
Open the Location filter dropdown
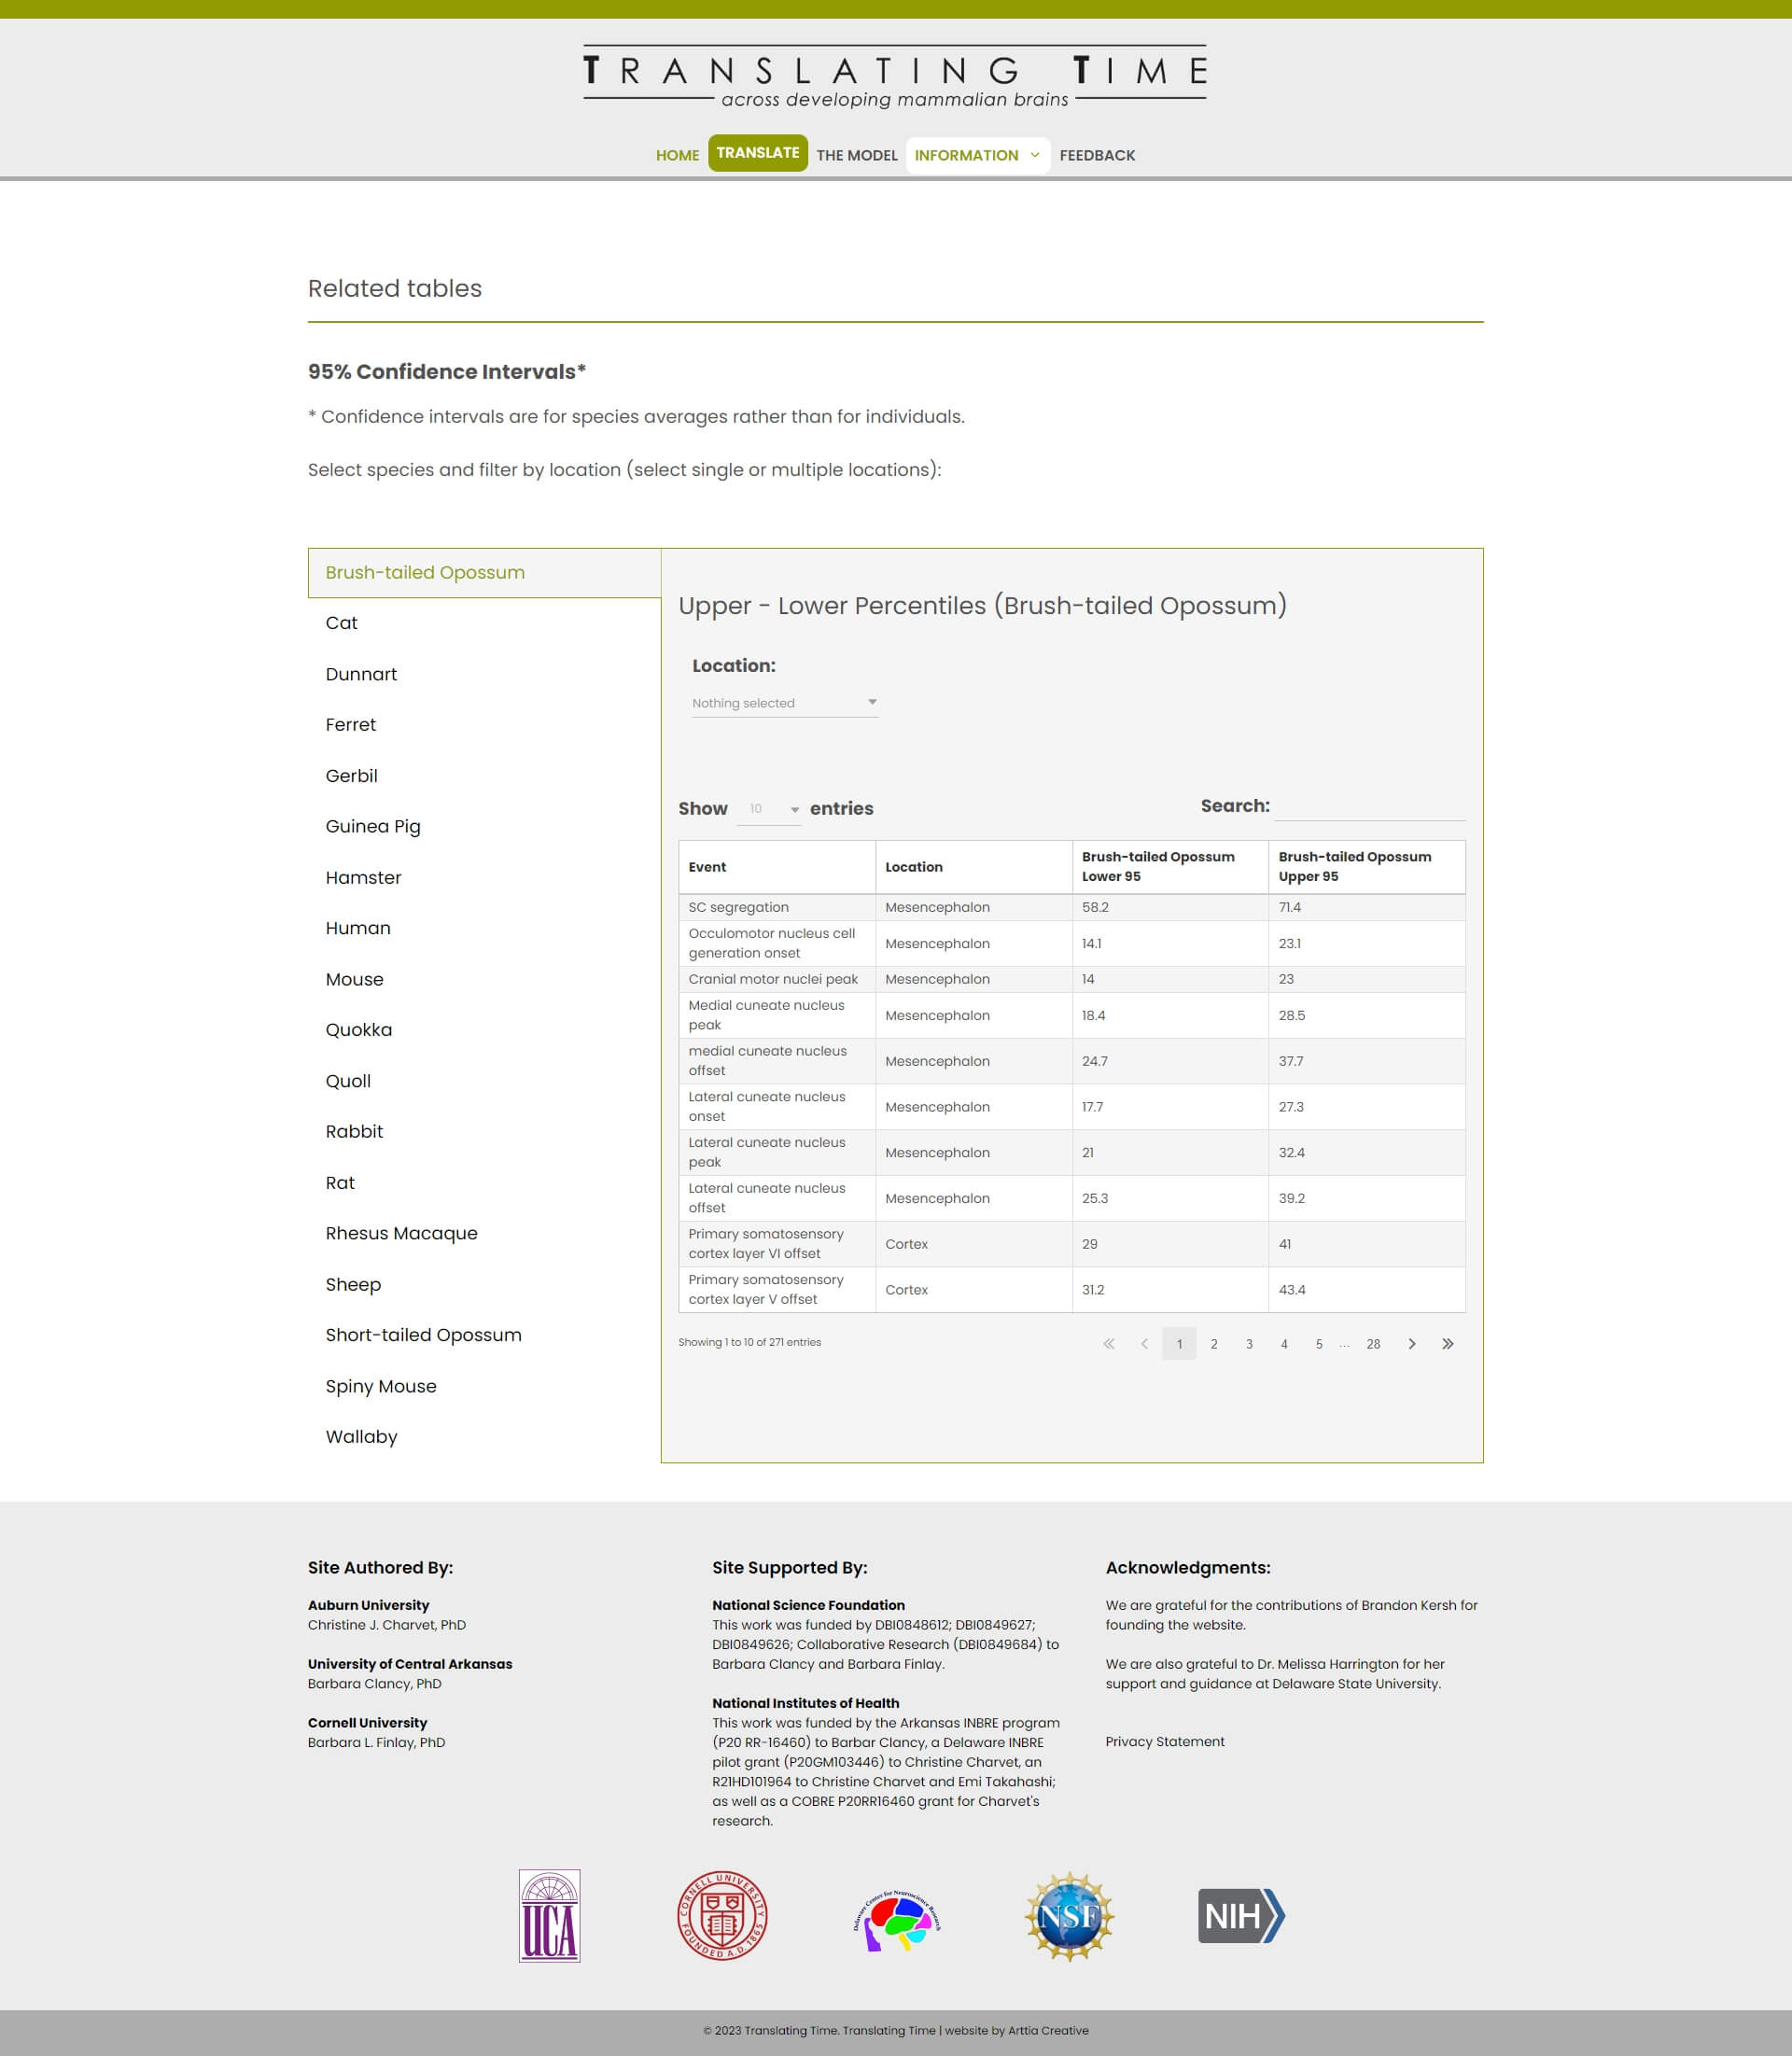[784, 702]
